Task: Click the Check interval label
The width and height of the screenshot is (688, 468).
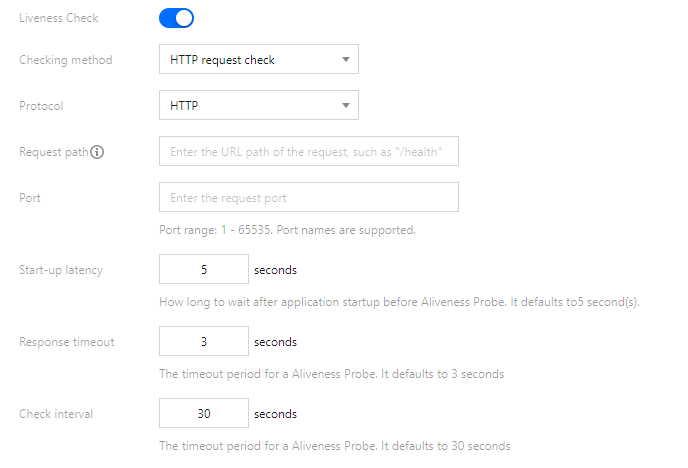Action: [x=59, y=413]
